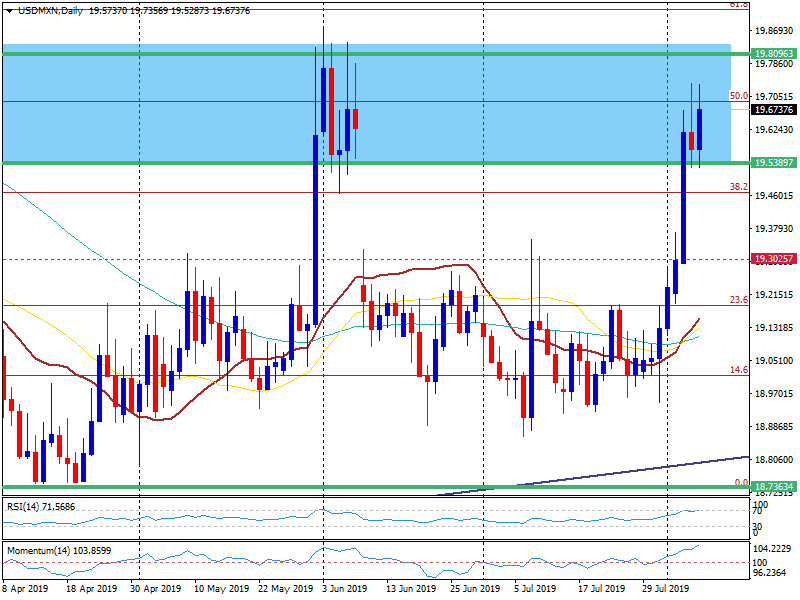This screenshot has width=800, height=600.
Task: Click the 23.6 Fibonacci retracement label
Action: [737, 301]
